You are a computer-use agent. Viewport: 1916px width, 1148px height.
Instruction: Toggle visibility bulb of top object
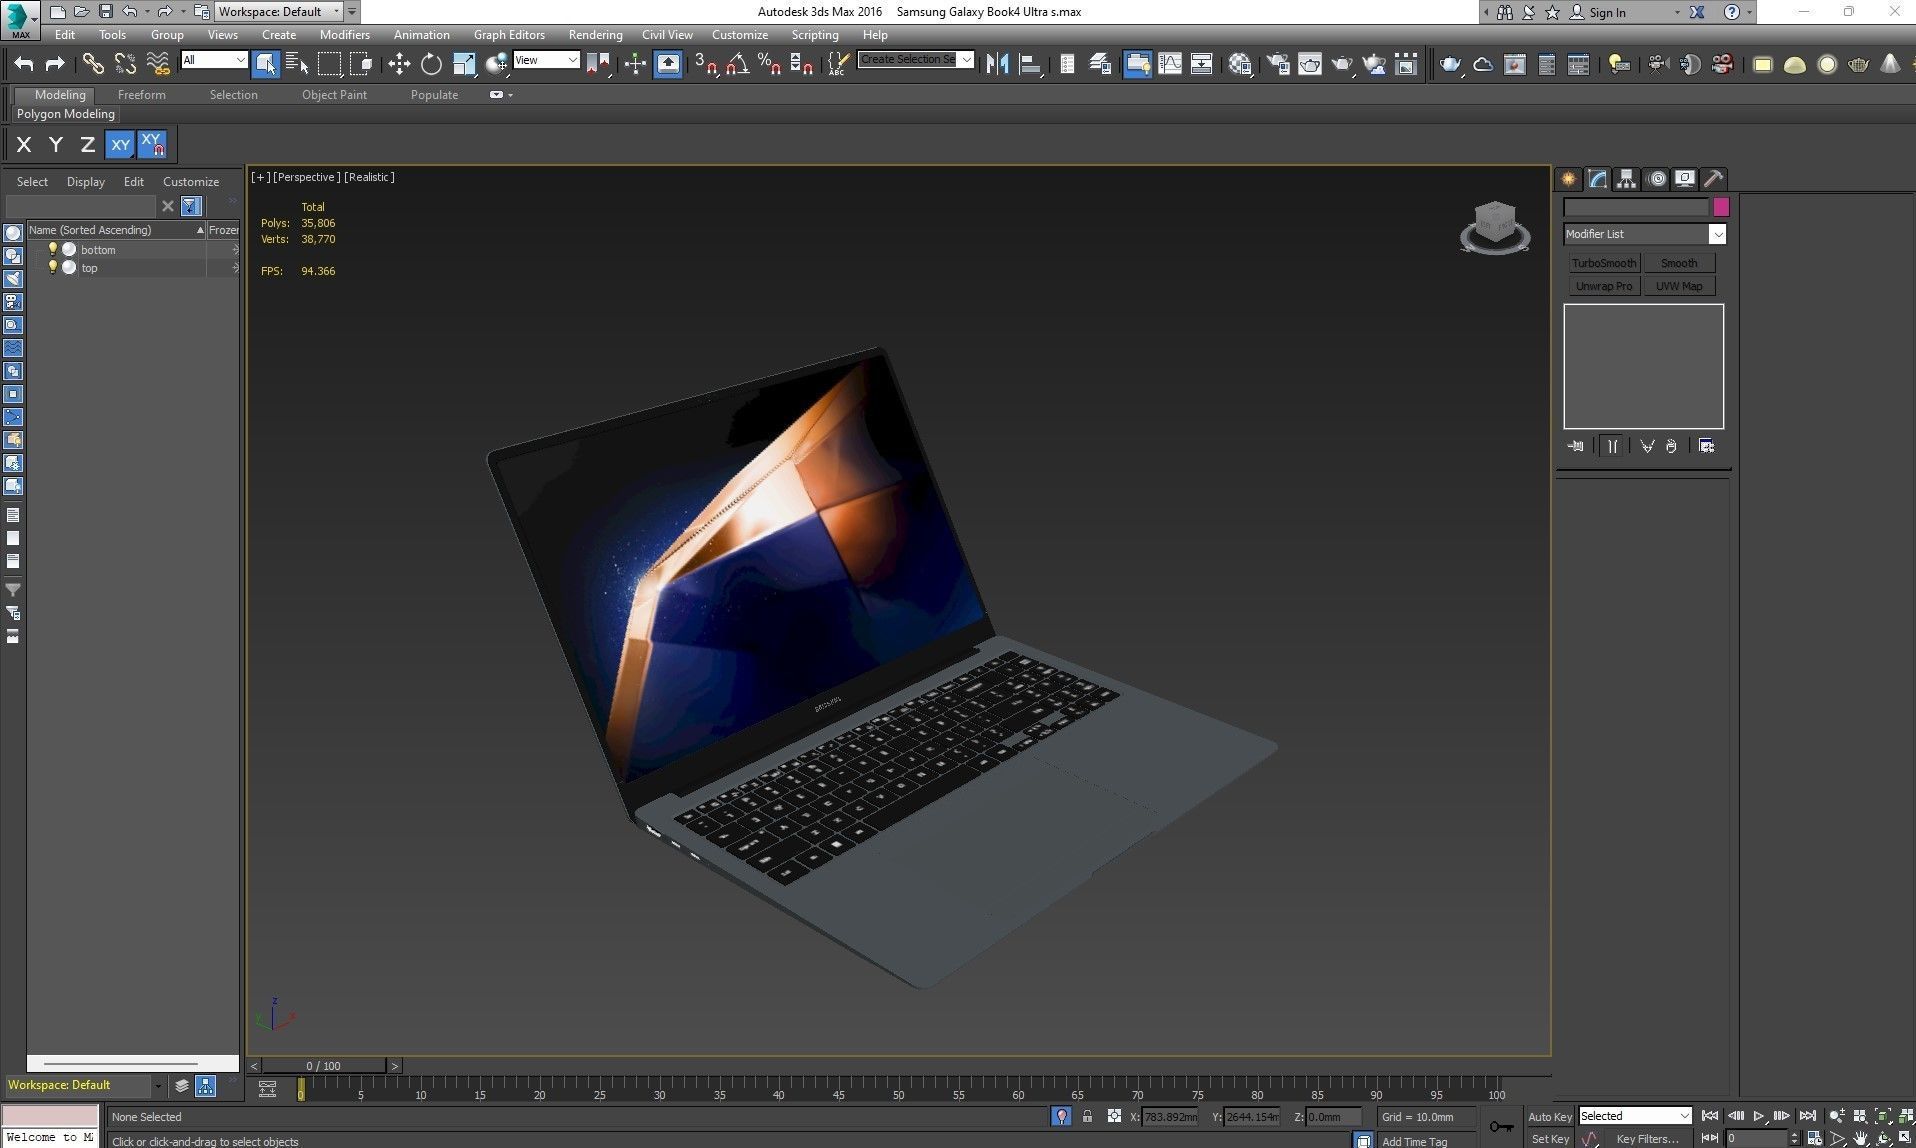[53, 267]
